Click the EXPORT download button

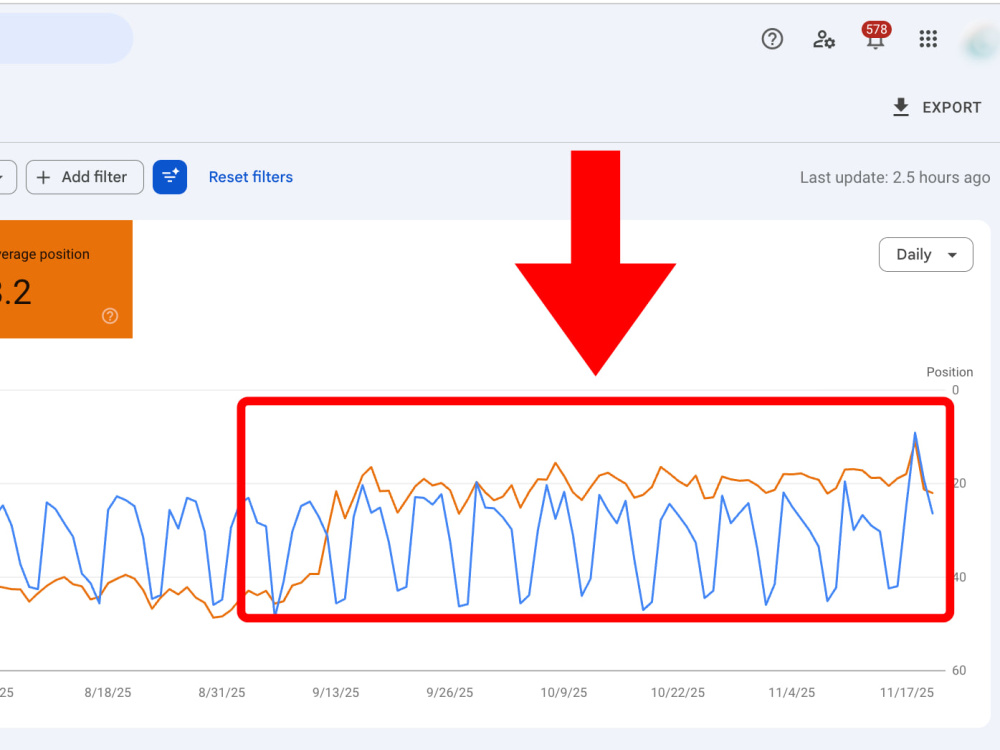pos(936,107)
